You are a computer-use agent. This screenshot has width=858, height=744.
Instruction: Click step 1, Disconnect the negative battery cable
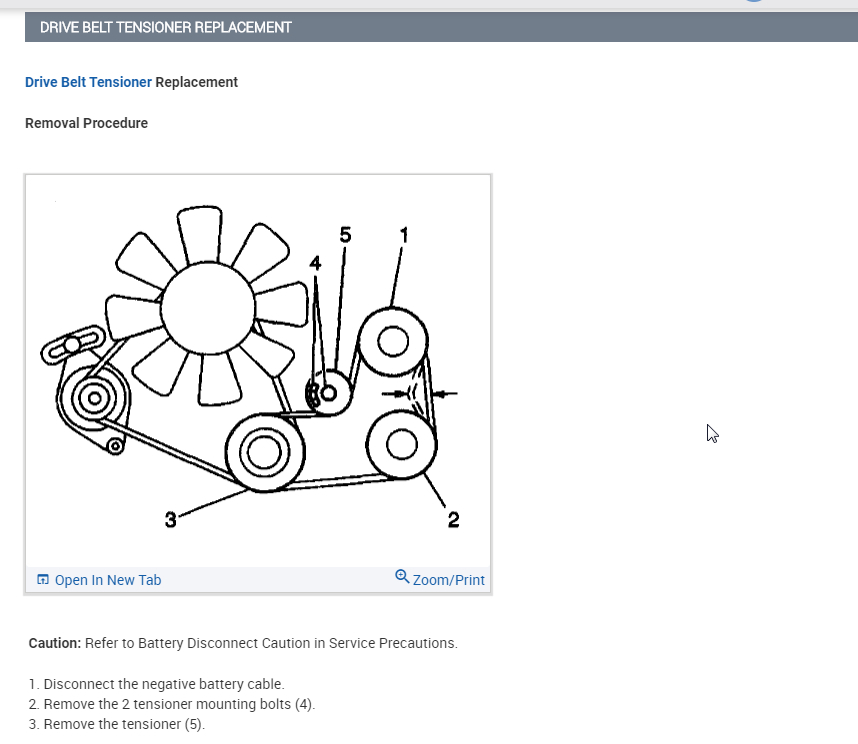pos(156,684)
